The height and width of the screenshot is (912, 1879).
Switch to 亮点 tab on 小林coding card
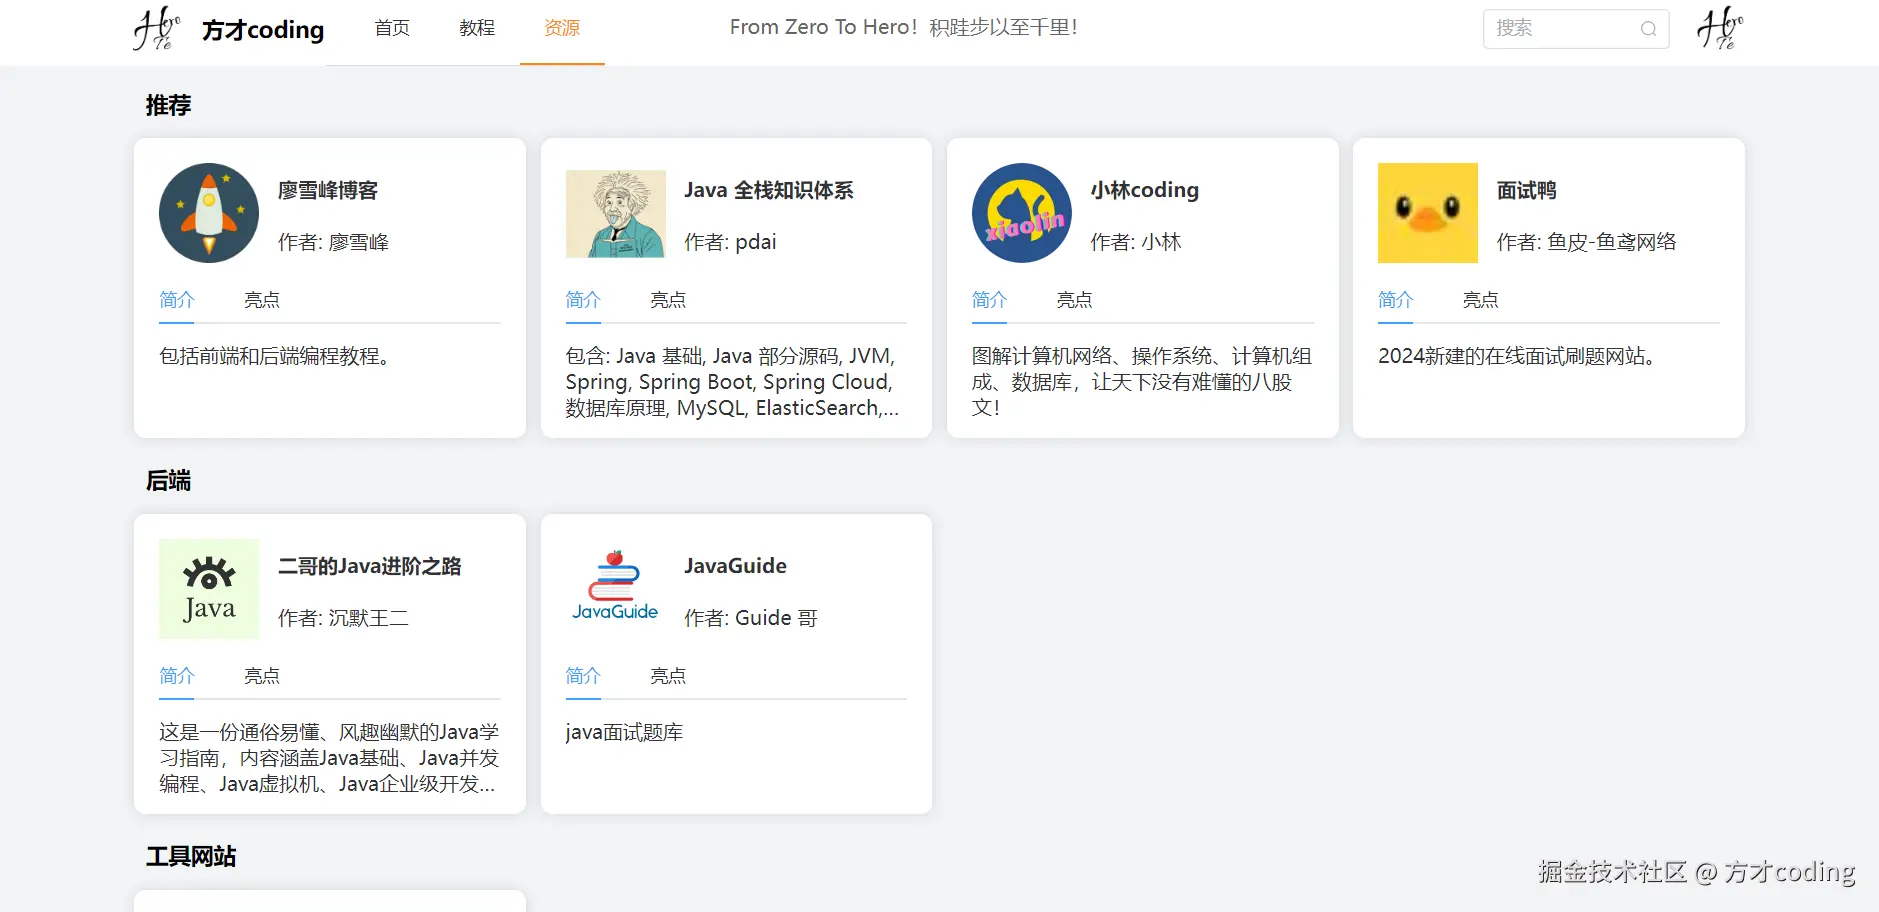coord(1075,300)
